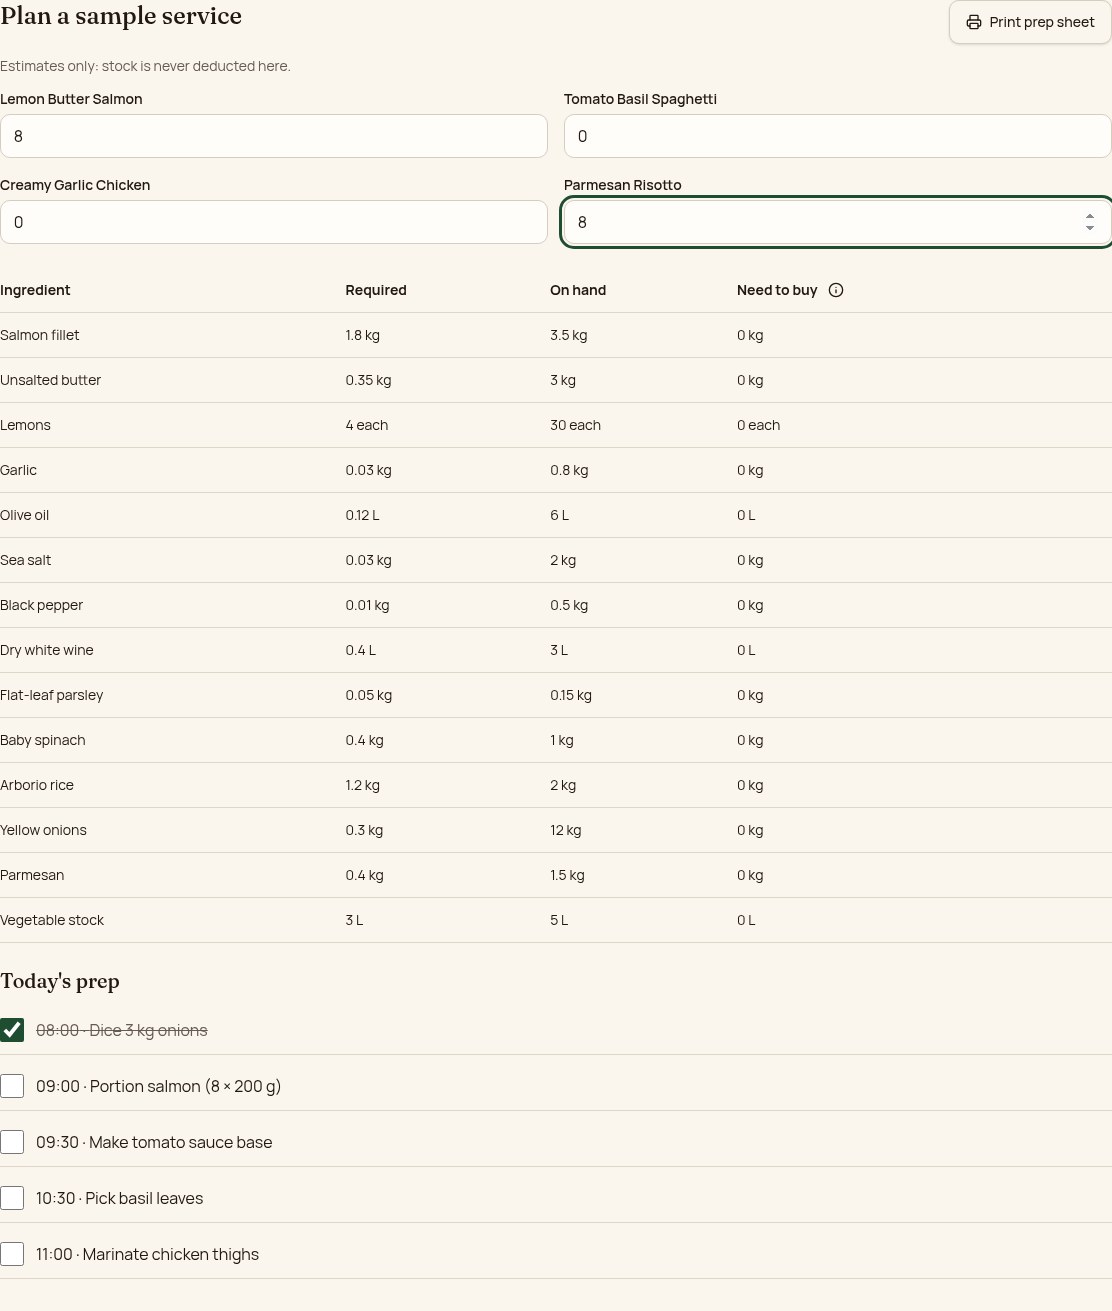Click the 1.8 kg required salmon value
The height and width of the screenshot is (1311, 1112).
coord(363,335)
